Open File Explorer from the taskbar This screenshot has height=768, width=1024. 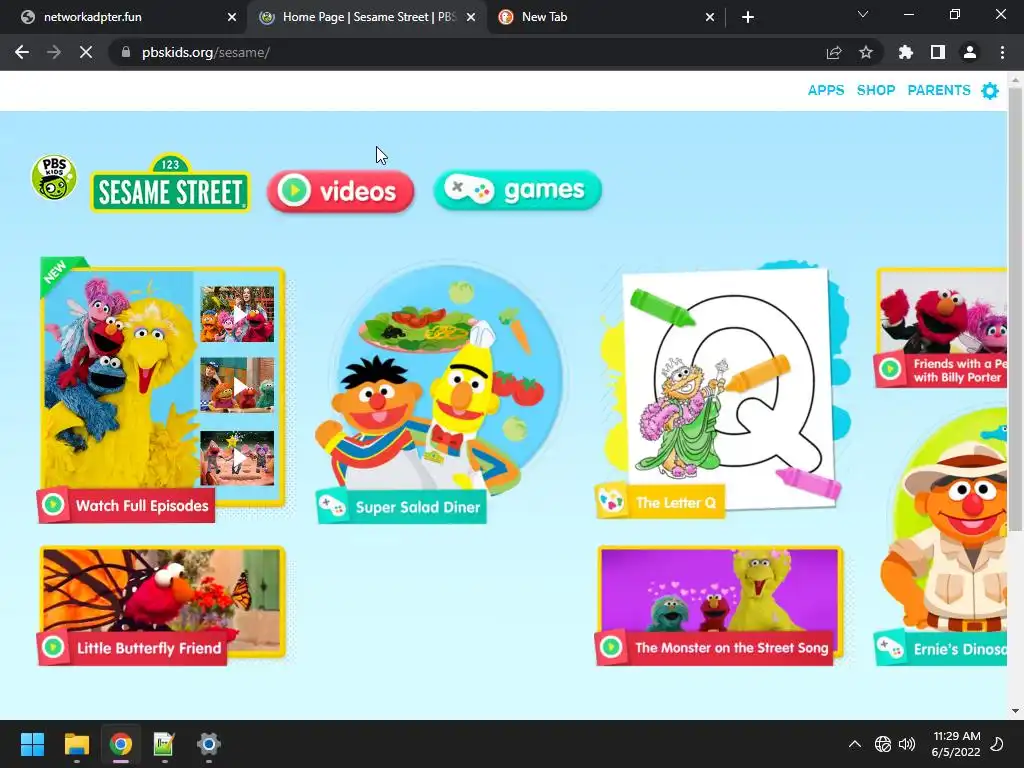pos(76,744)
